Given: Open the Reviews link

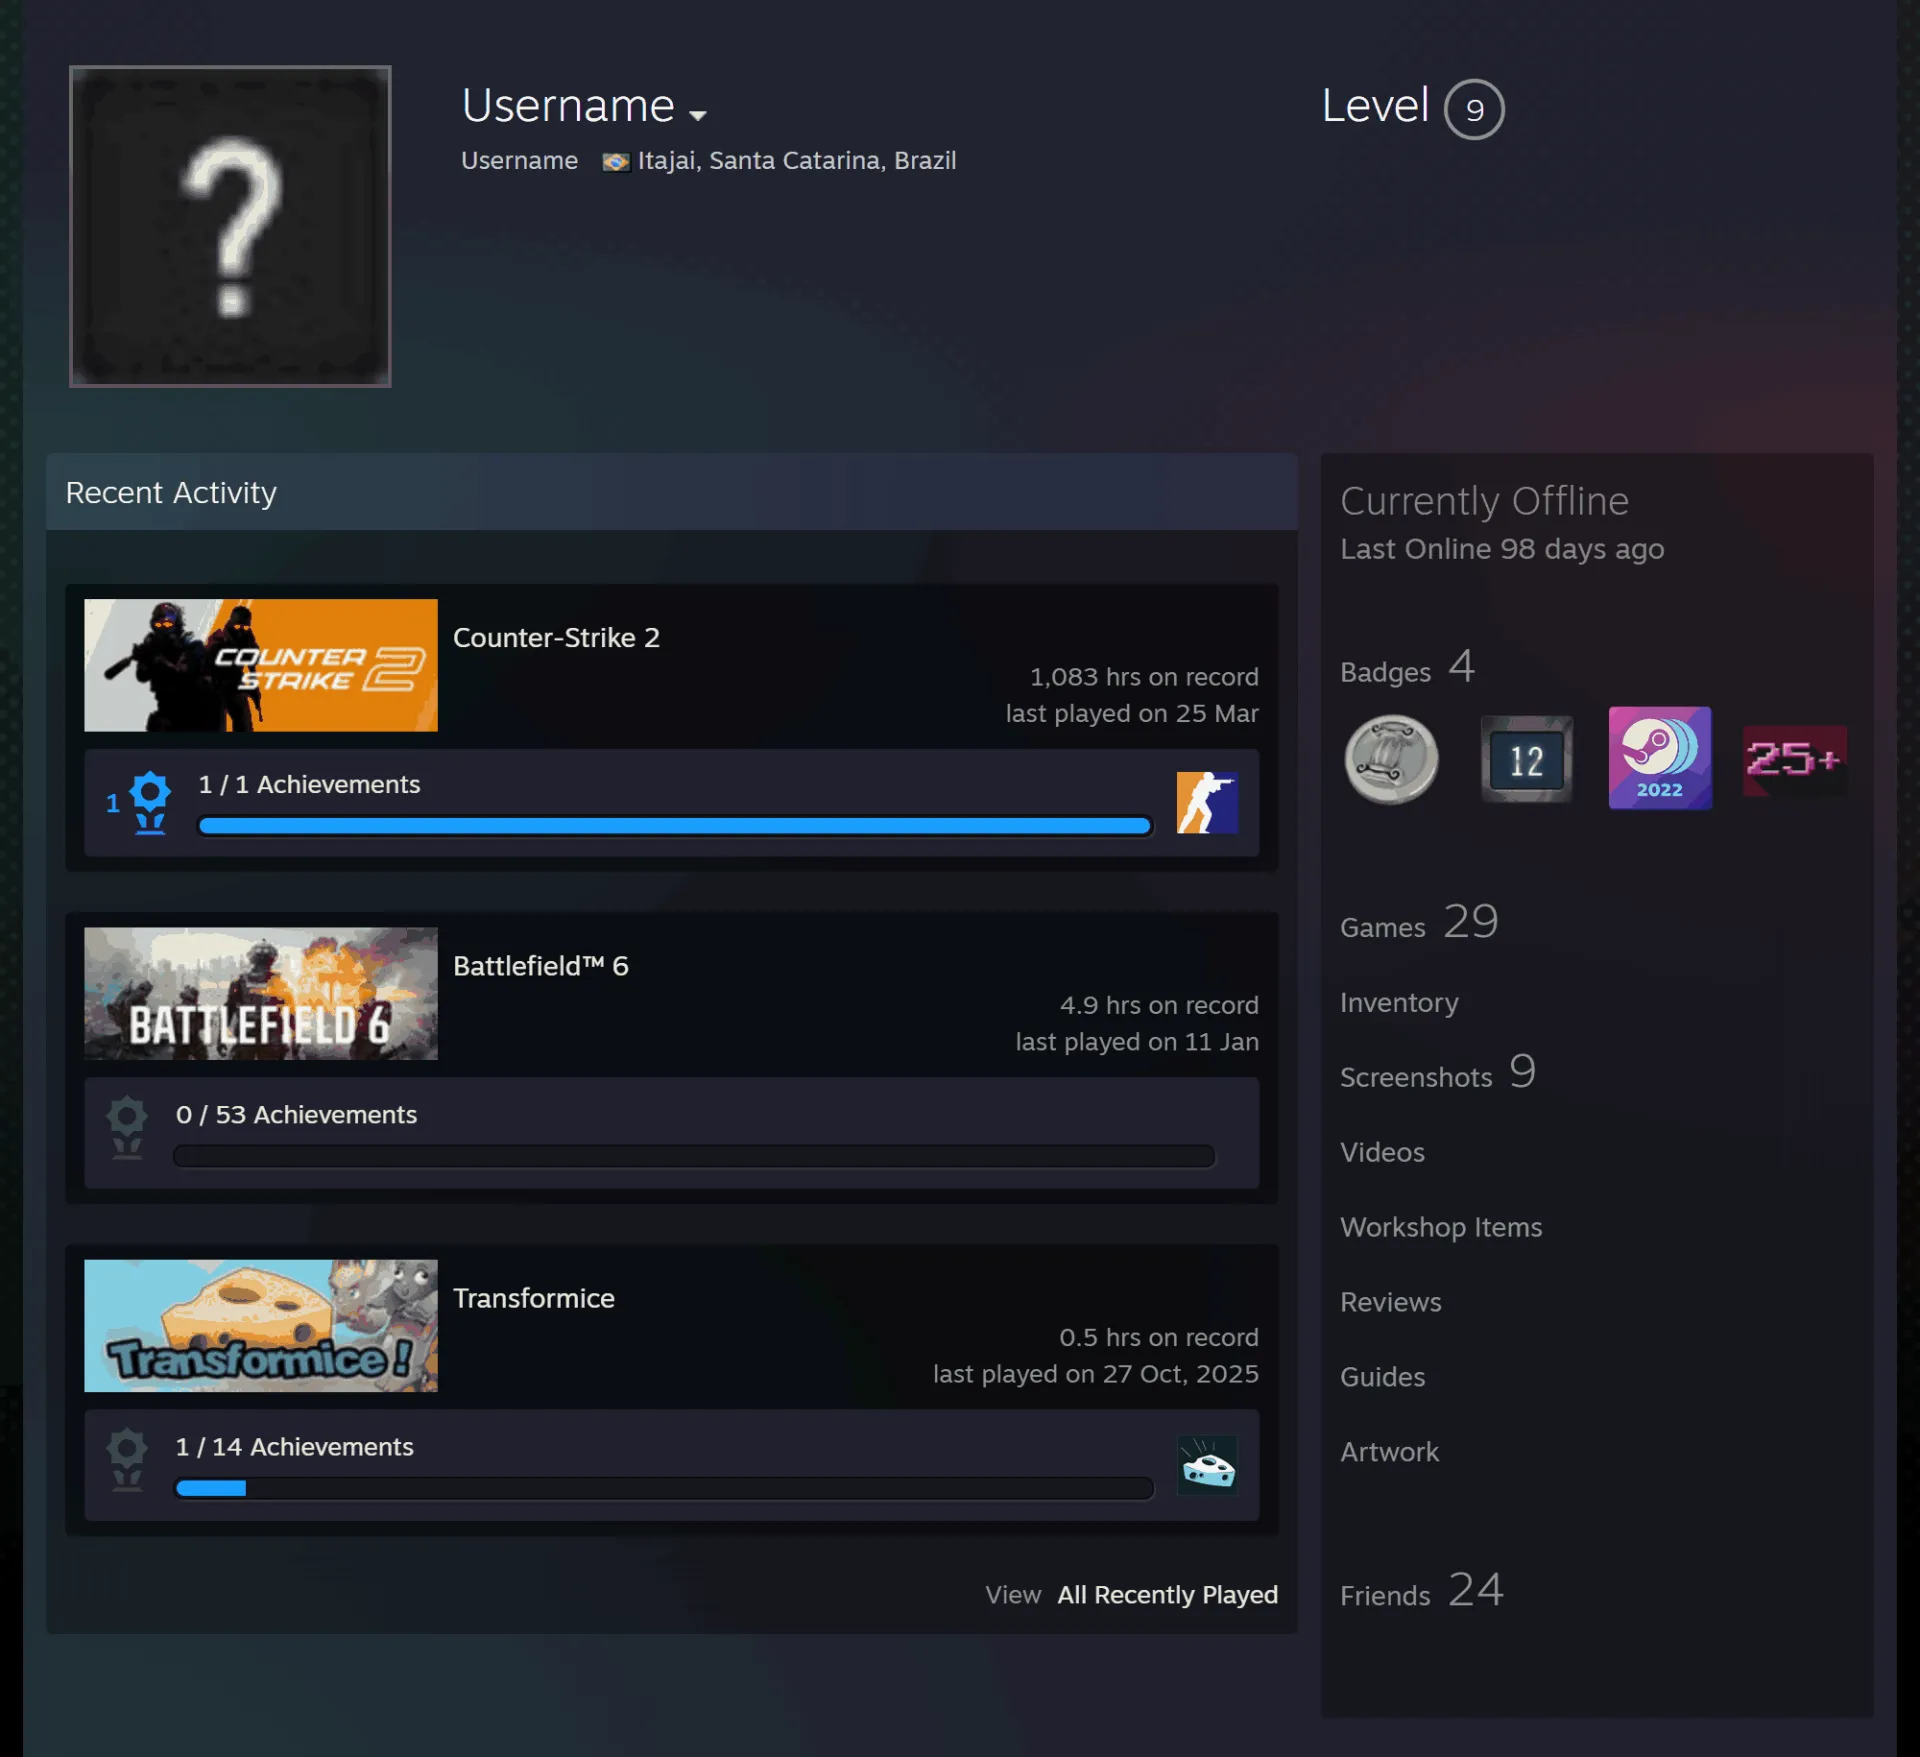Looking at the screenshot, I should tap(1391, 1303).
